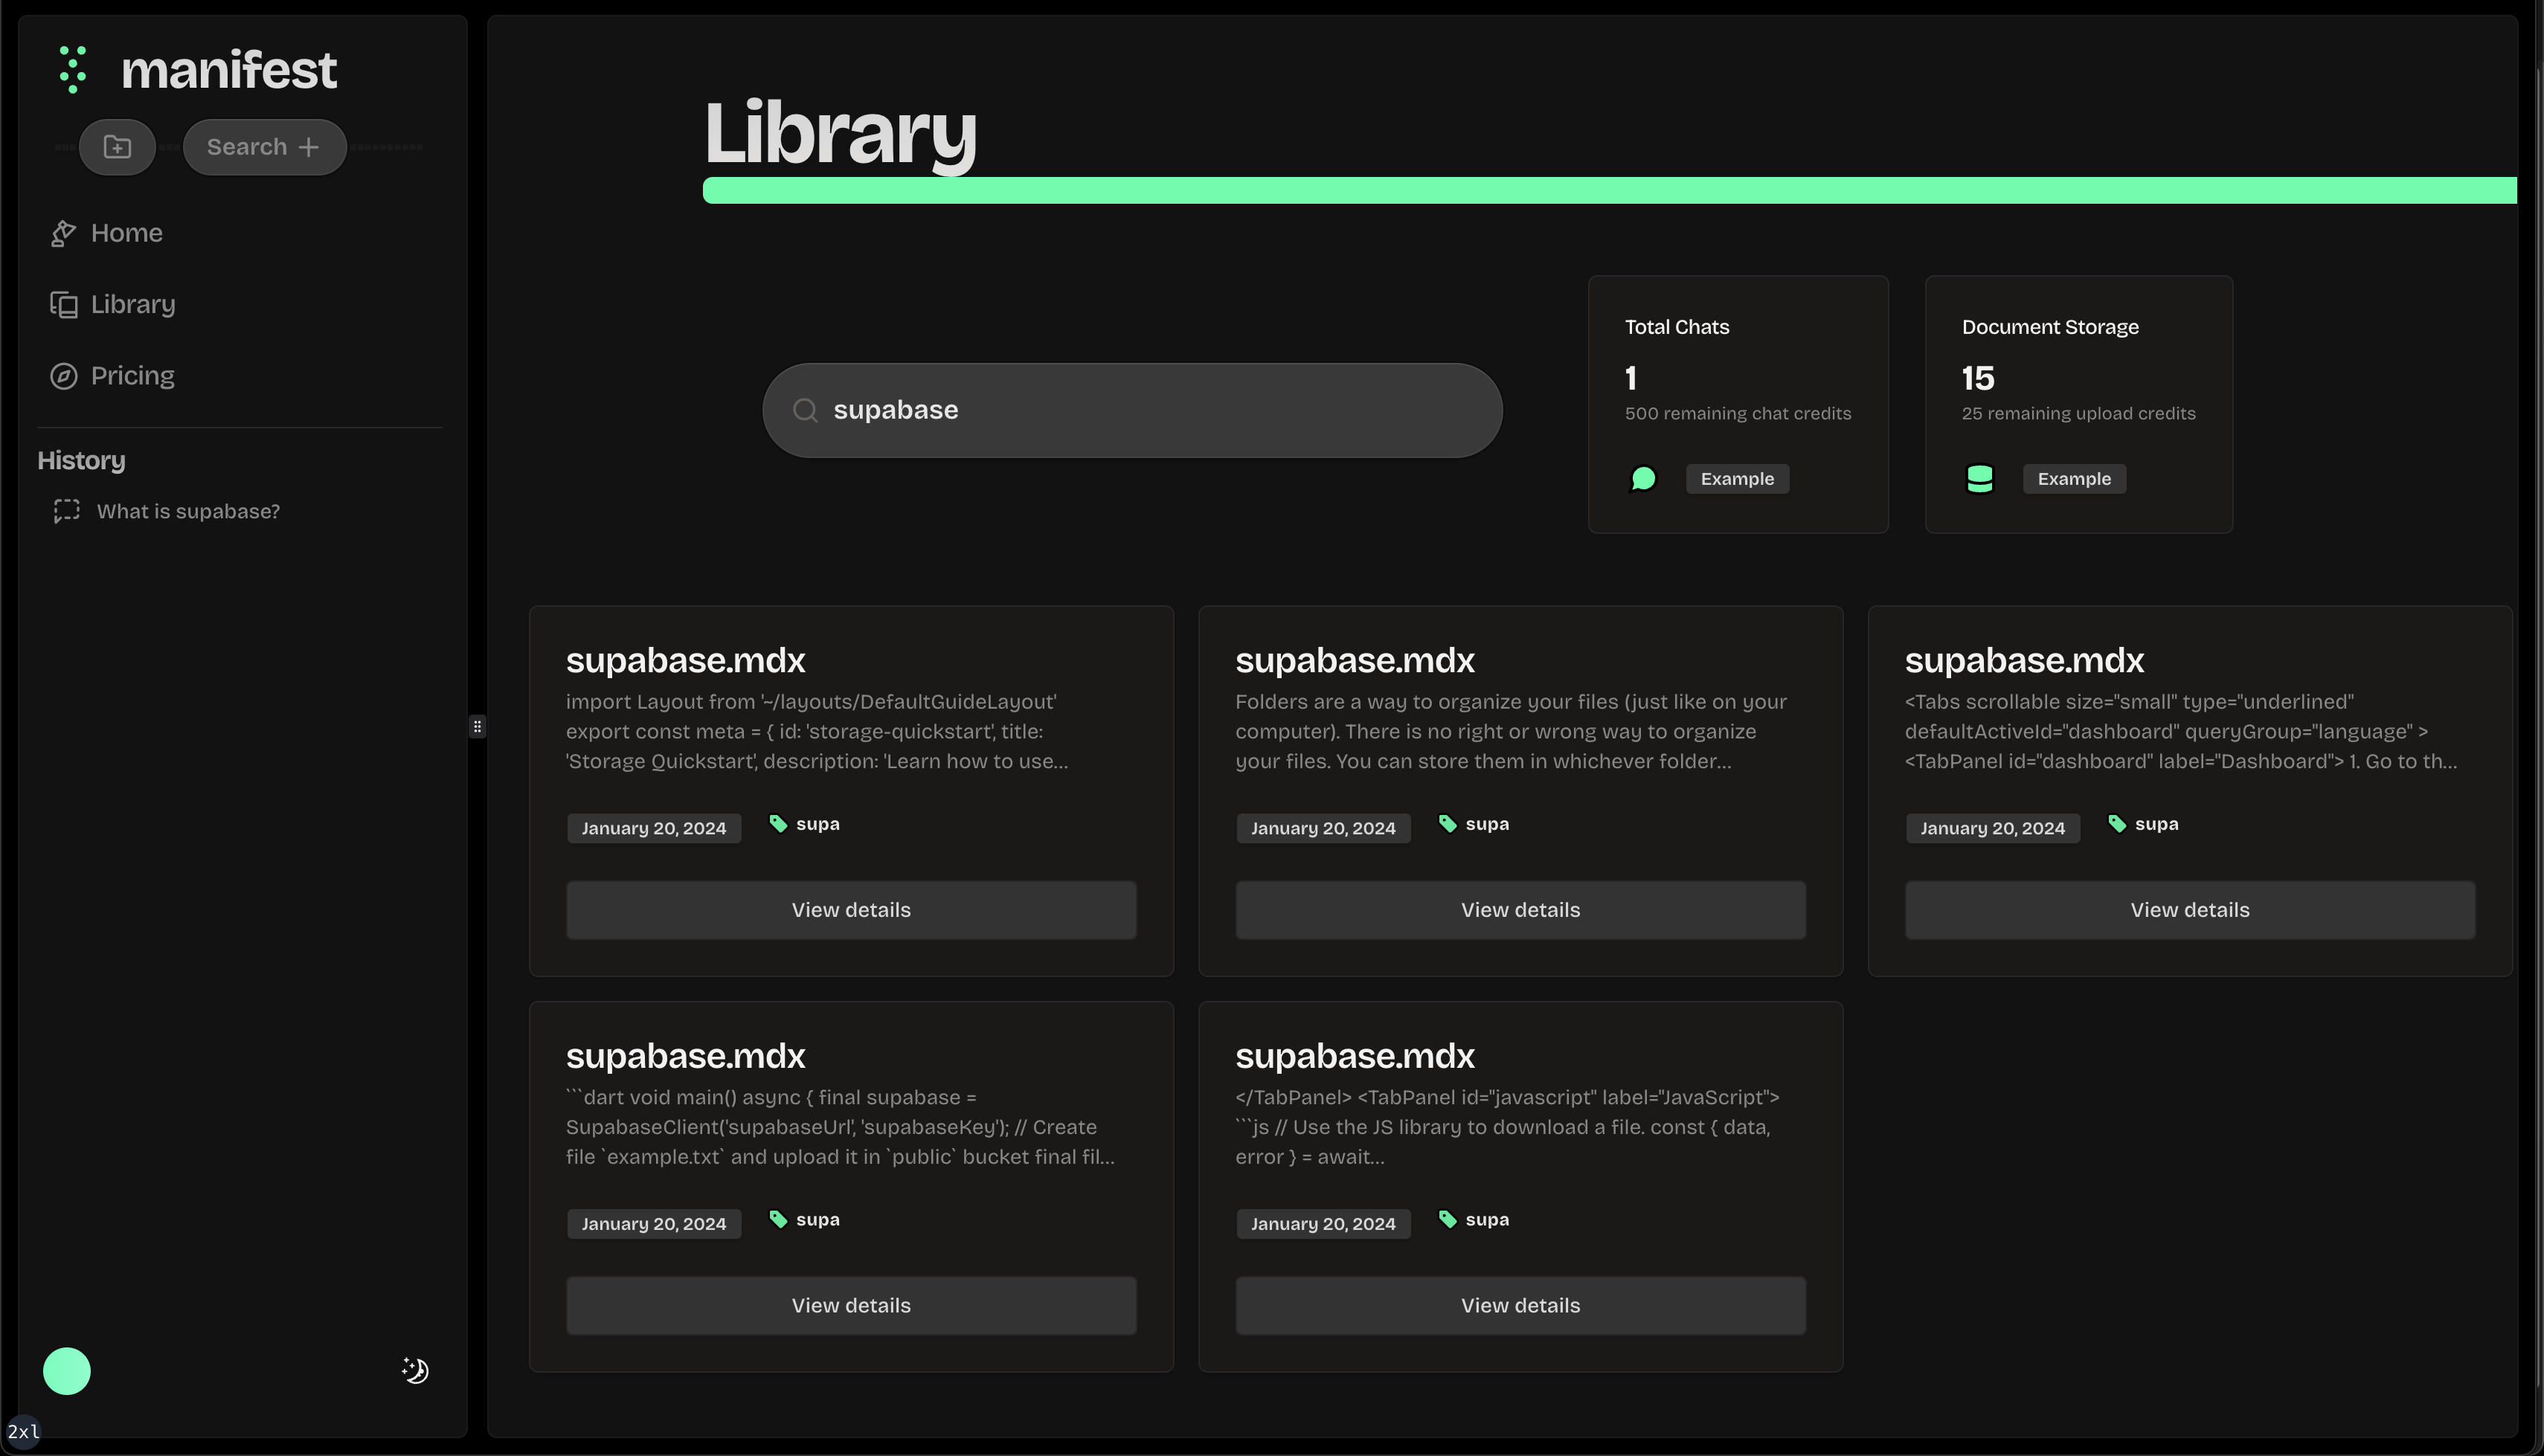Screen dimensions: 2544x1456
Task: Click the Library stacked pages icon
Action: click(x=63, y=304)
